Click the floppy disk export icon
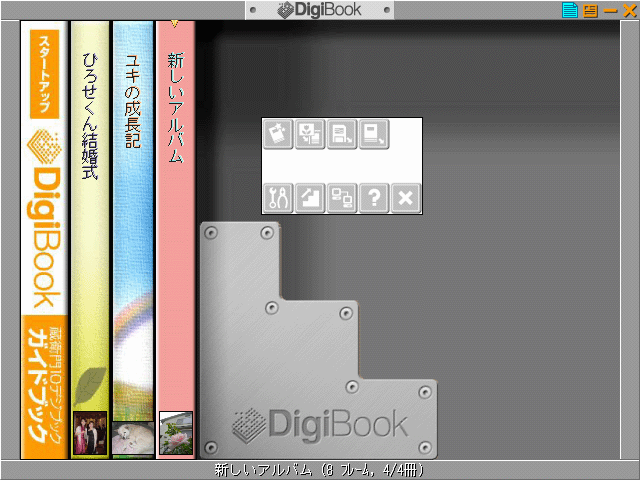640x480 pixels. (x=342, y=134)
